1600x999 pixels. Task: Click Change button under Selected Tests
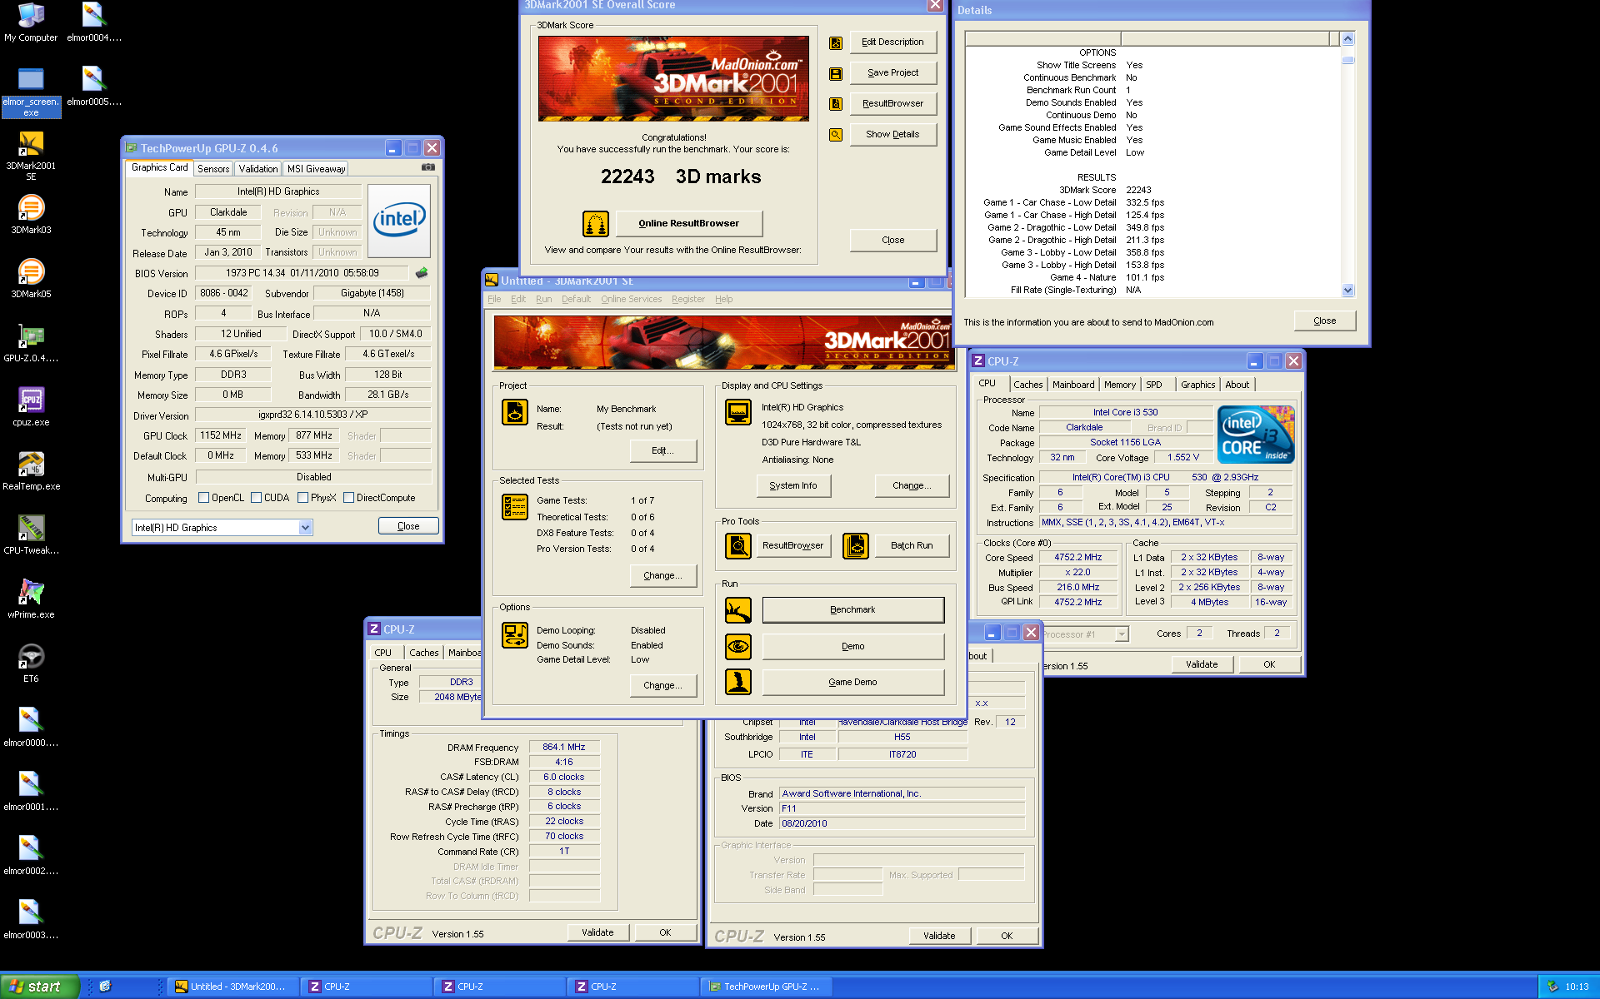(x=663, y=576)
